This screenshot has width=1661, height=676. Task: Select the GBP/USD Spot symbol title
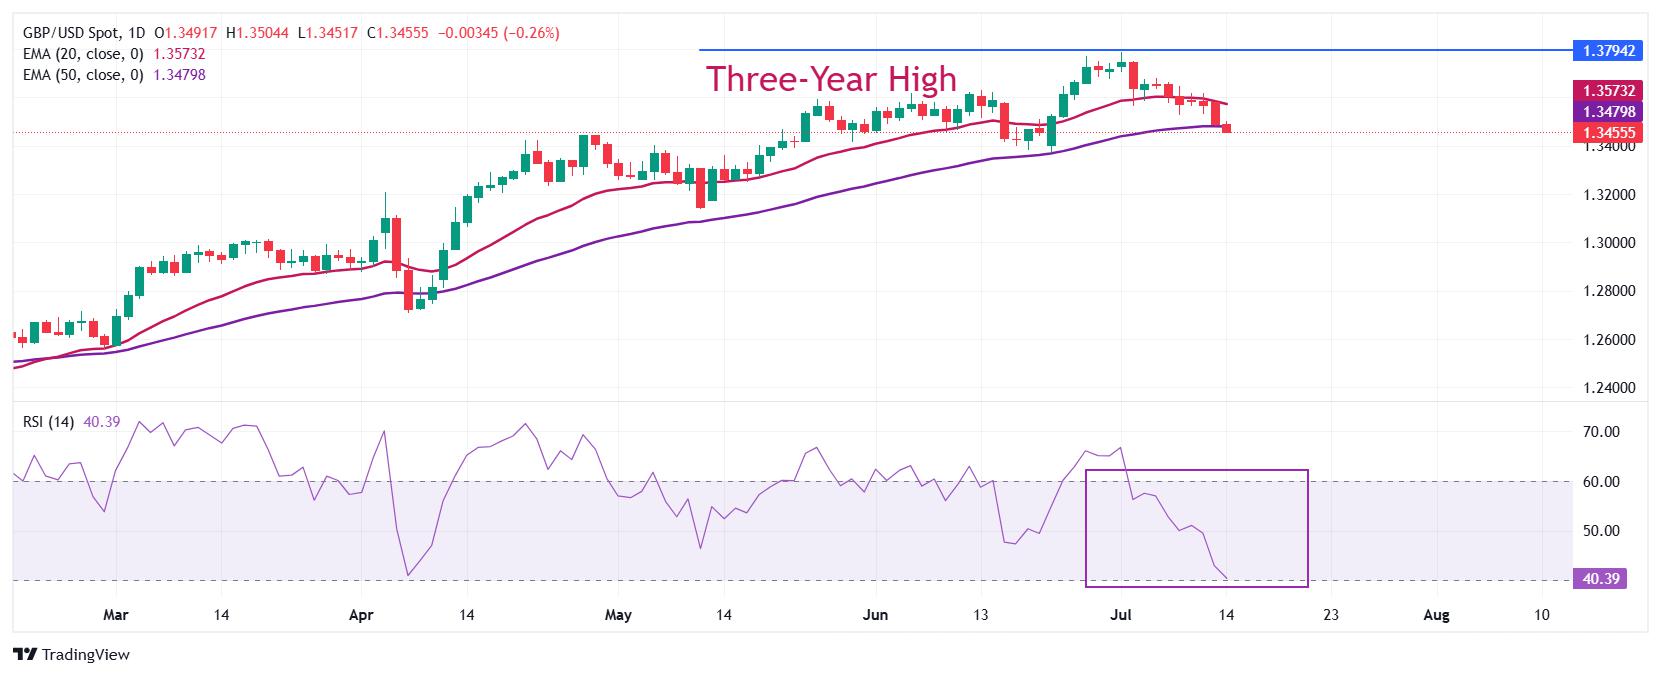(82, 33)
